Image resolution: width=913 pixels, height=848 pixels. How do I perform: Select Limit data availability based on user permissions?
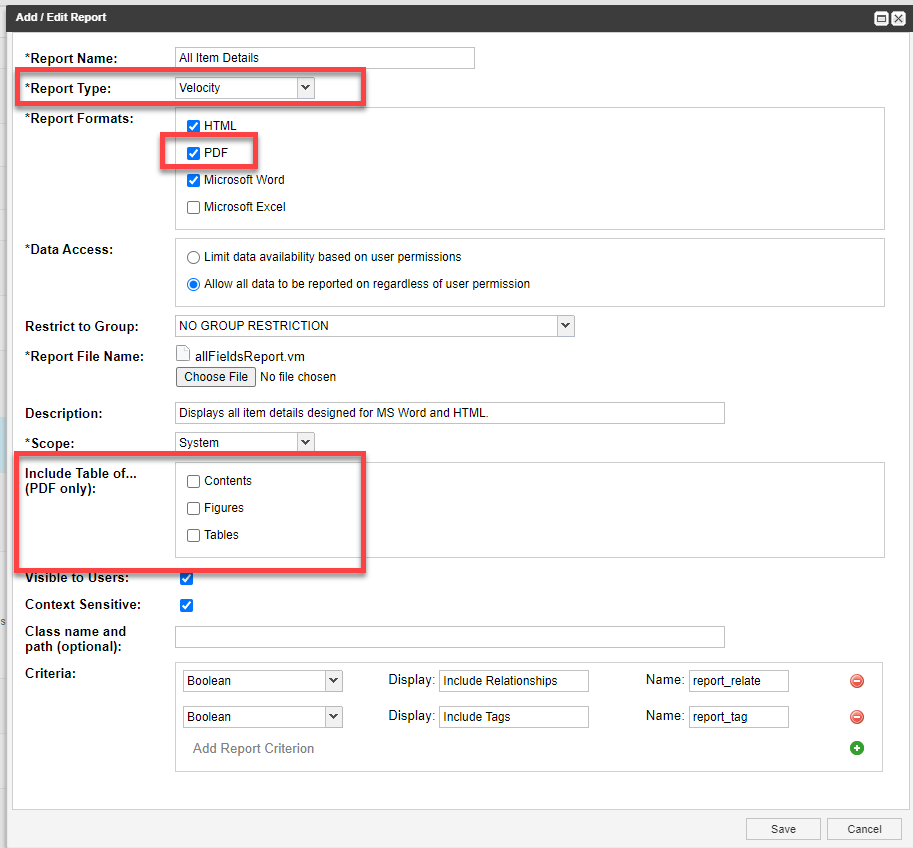point(193,257)
